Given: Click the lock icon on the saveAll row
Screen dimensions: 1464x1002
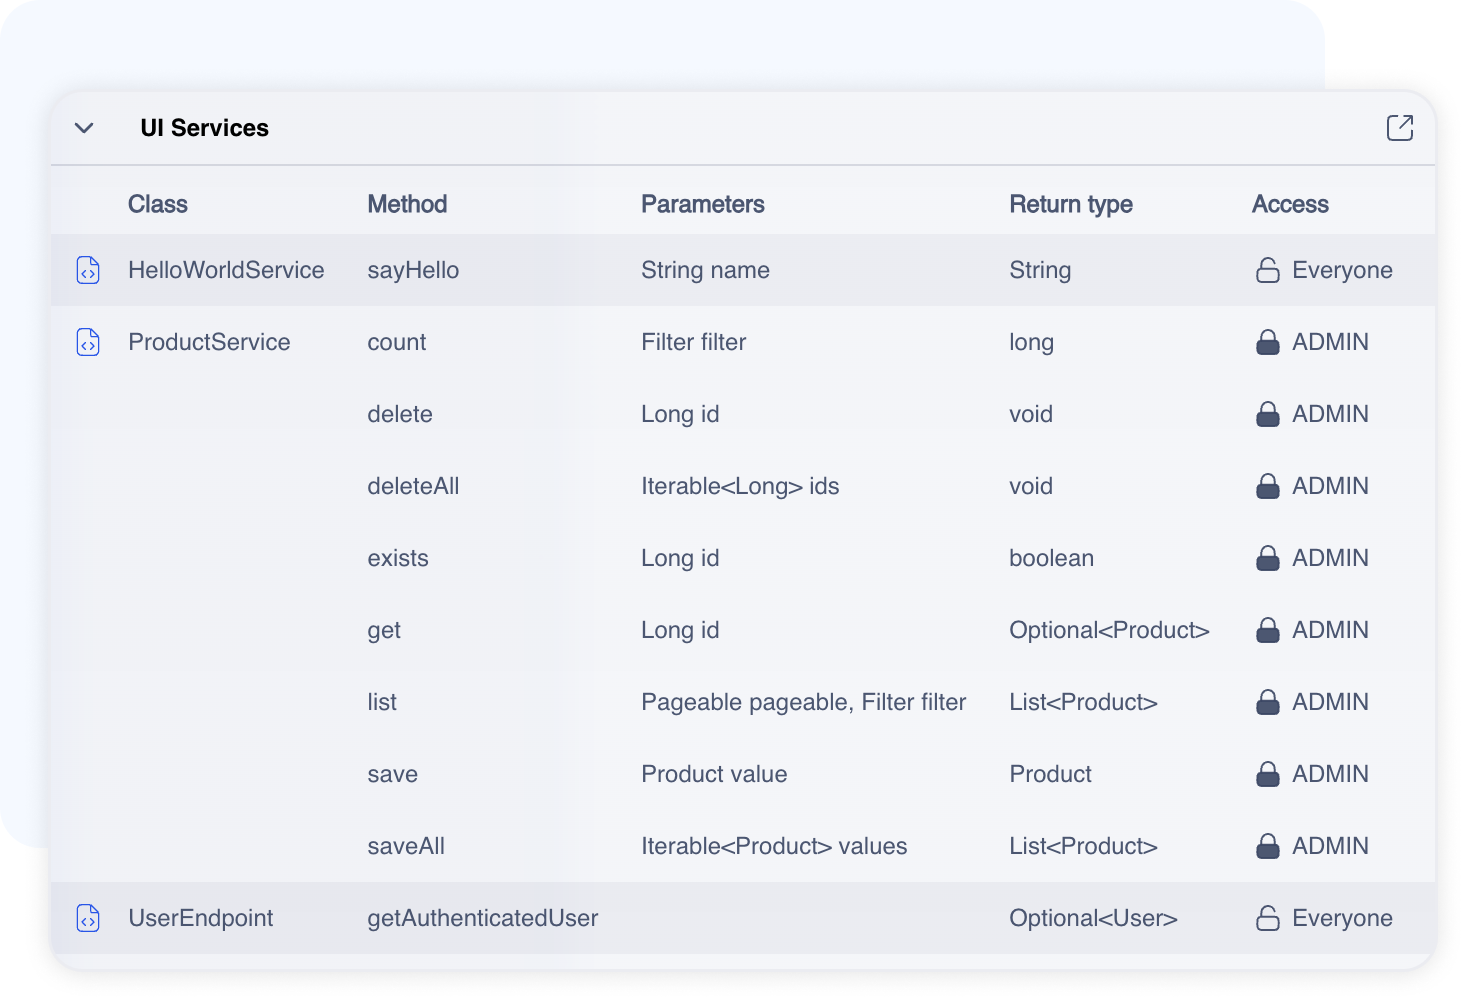Looking at the screenshot, I should (1267, 846).
